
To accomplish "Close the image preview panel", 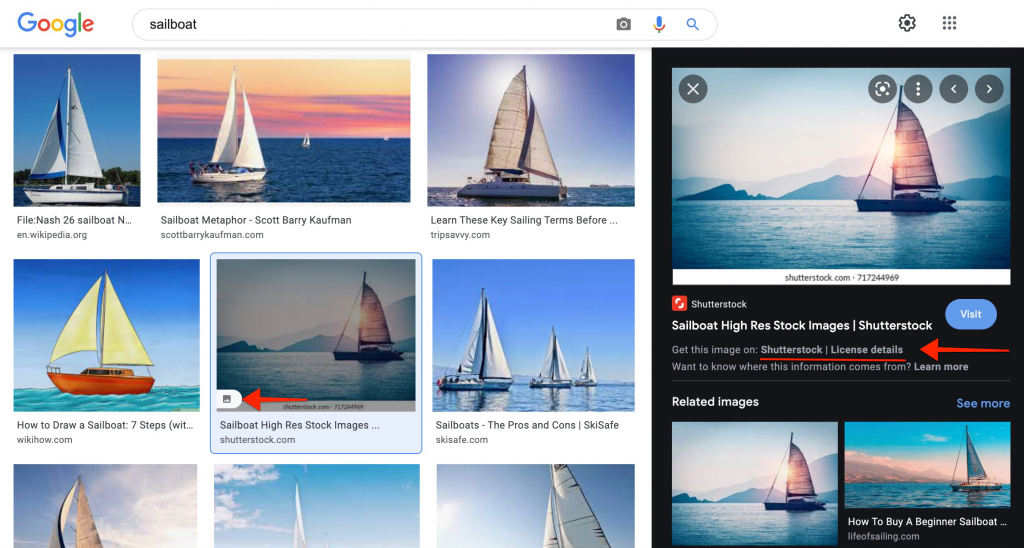I will 693,89.
